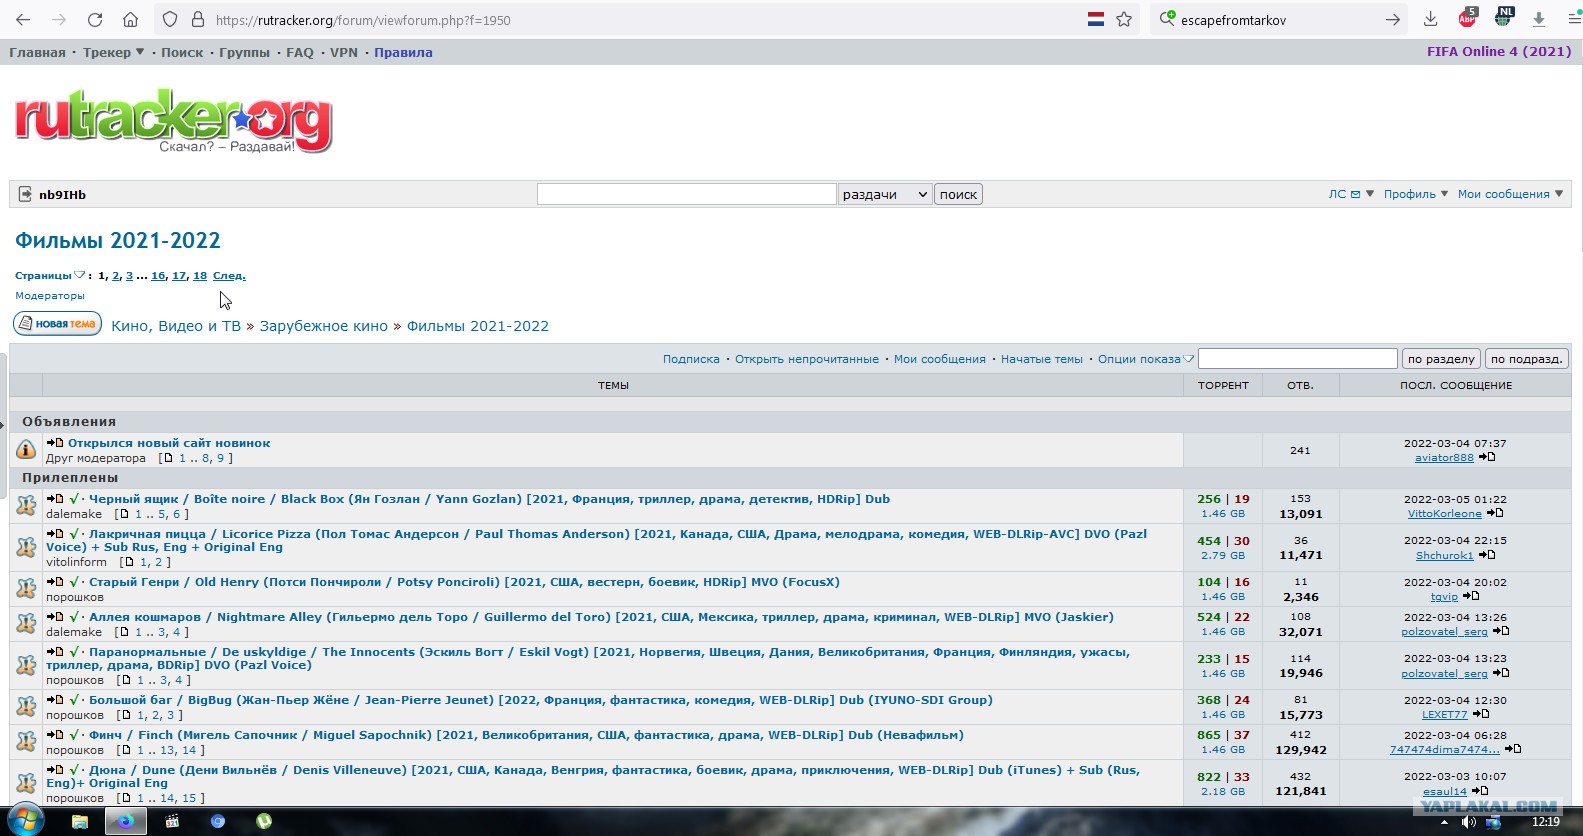Expand the Опции показа options

click(x=1146, y=359)
